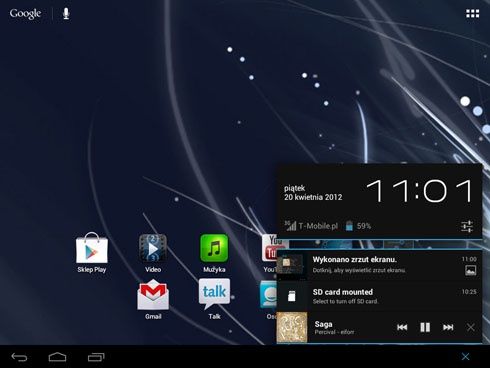Pause the Saga track
This screenshot has width=490, height=368.
425,327
